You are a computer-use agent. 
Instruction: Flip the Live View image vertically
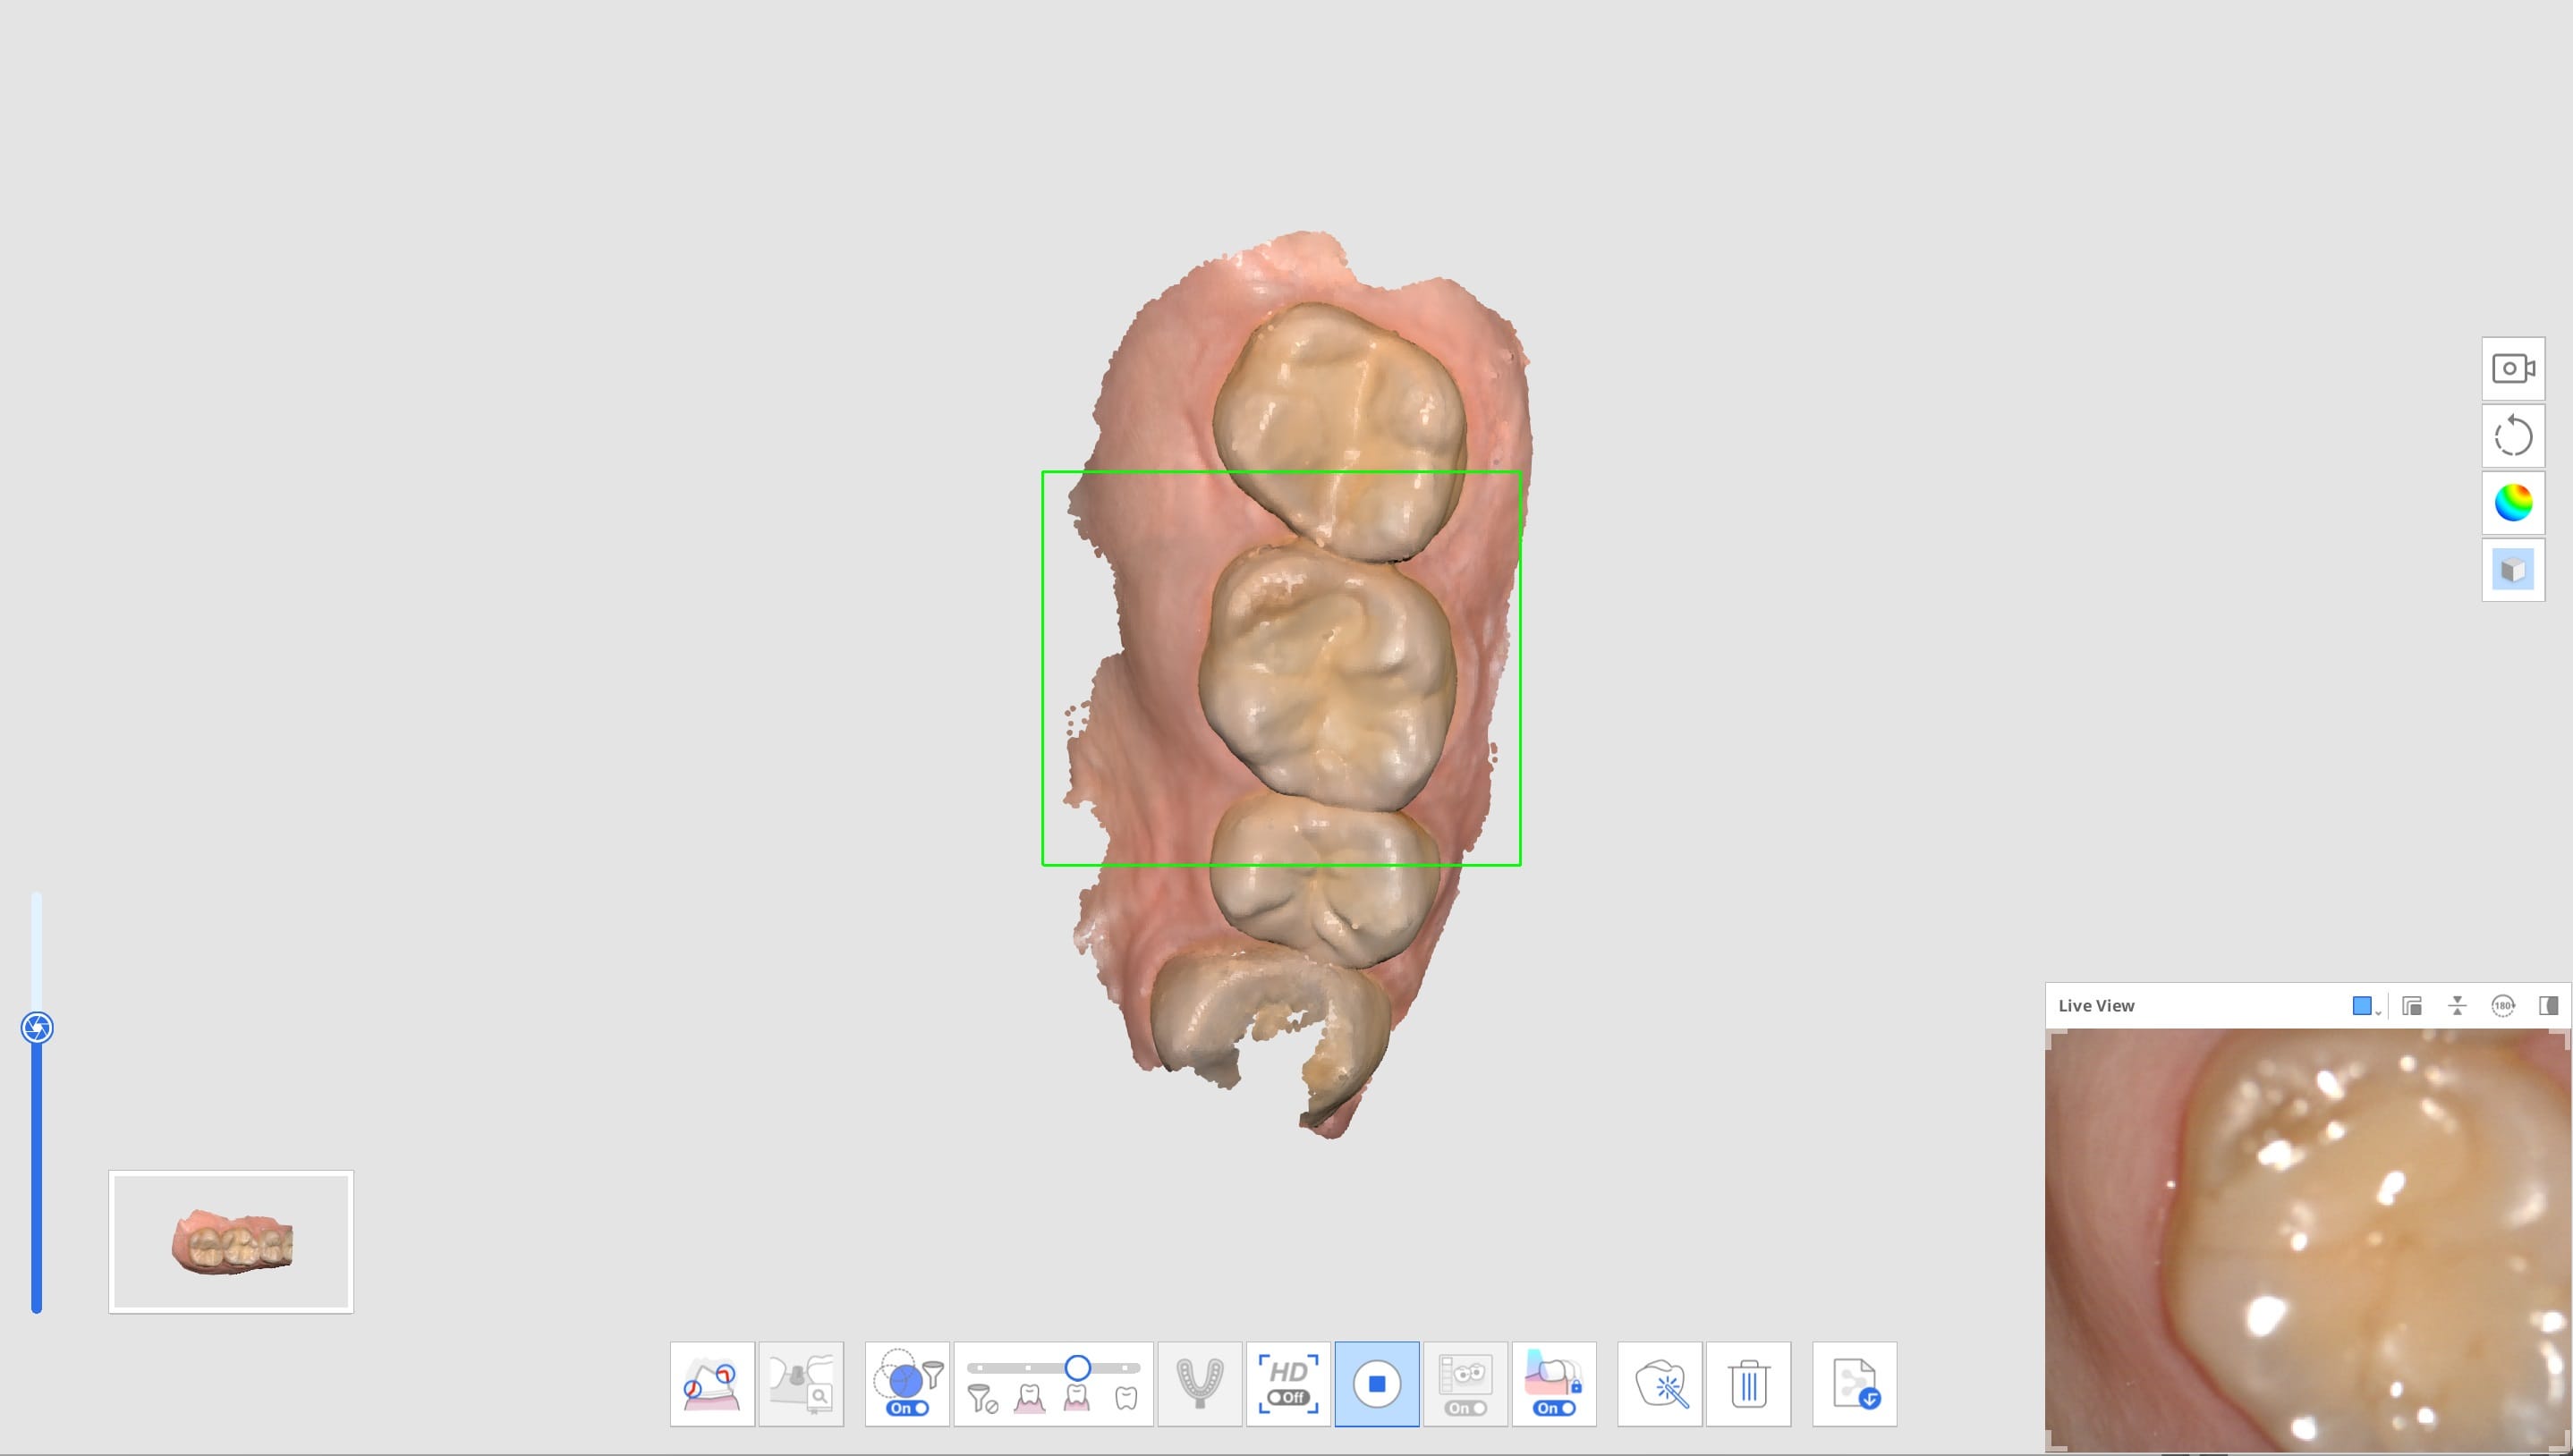point(2457,1005)
